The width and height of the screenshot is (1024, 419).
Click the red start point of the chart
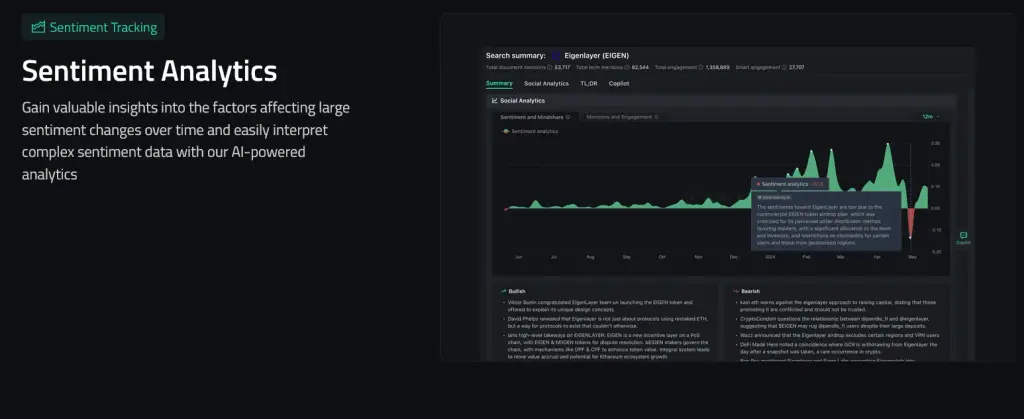(506, 210)
